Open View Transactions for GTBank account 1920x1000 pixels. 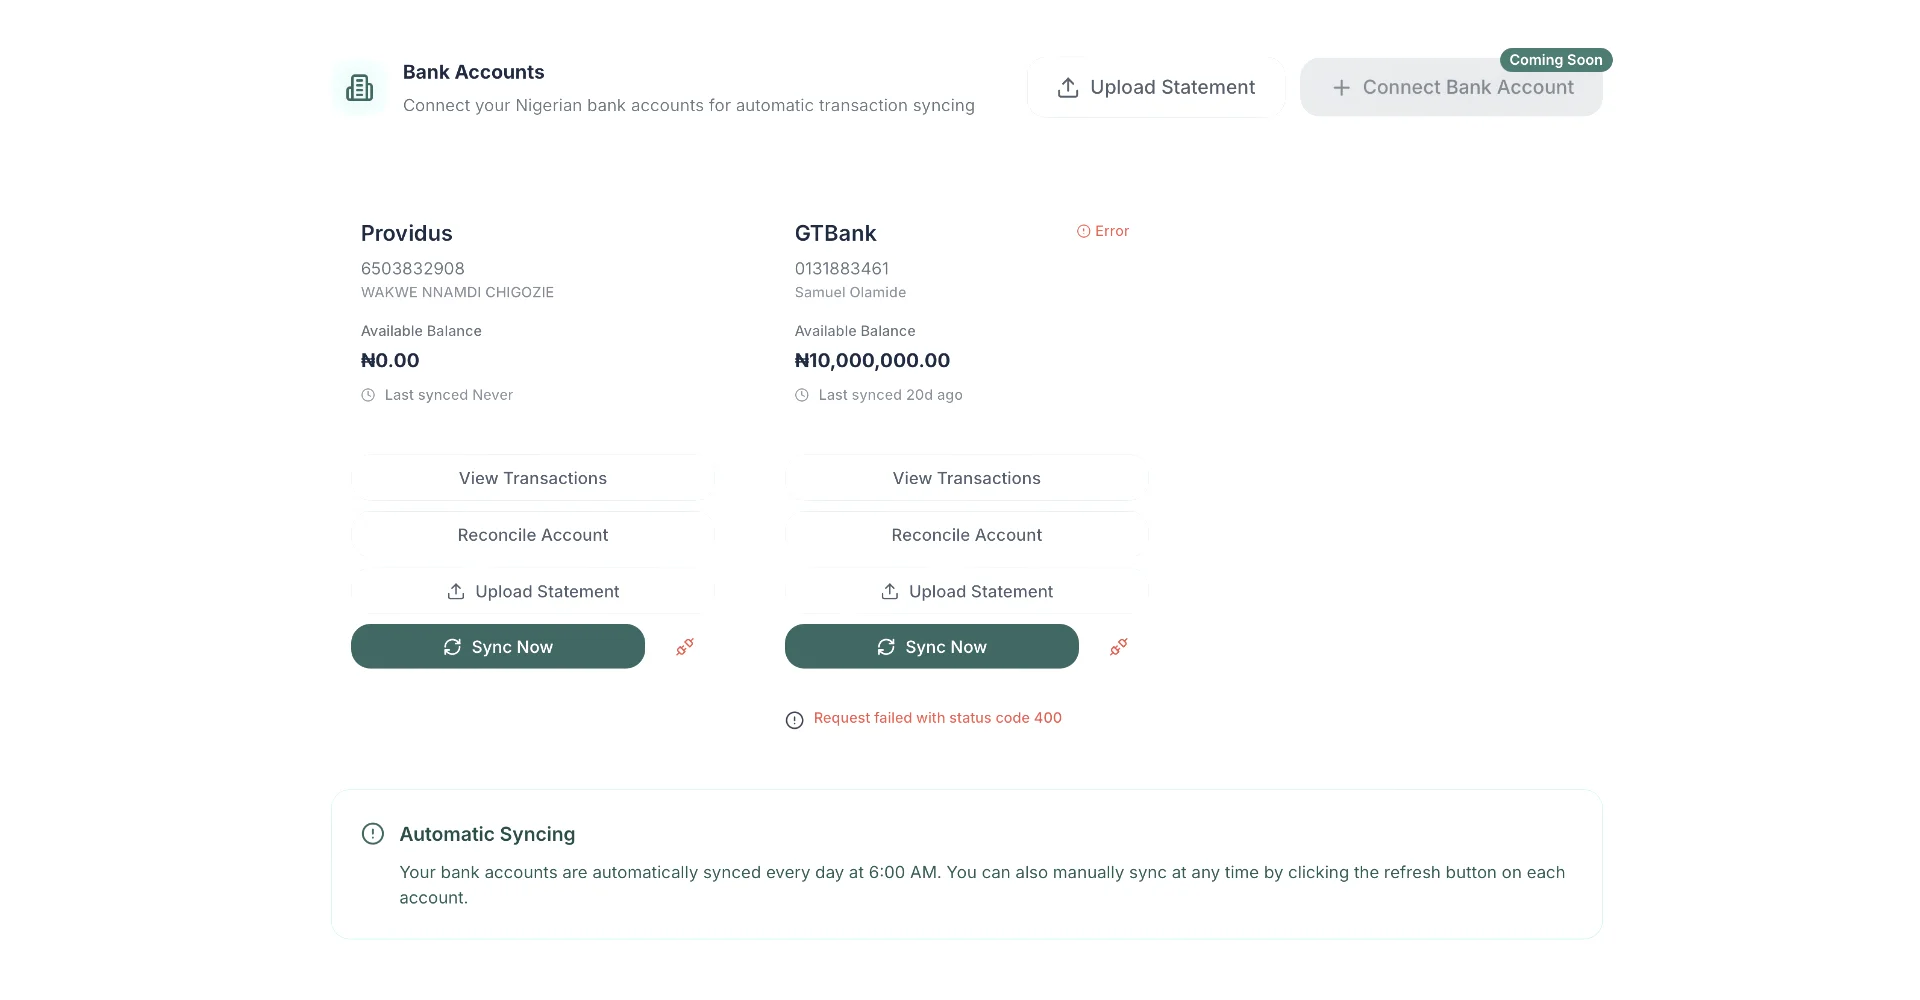(x=965, y=478)
